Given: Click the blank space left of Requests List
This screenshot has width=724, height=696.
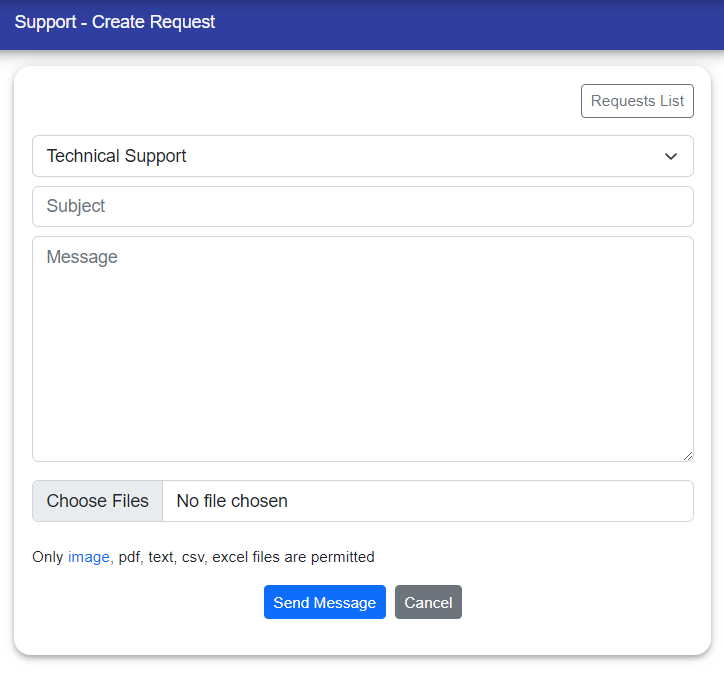Looking at the screenshot, I should click(x=300, y=101).
